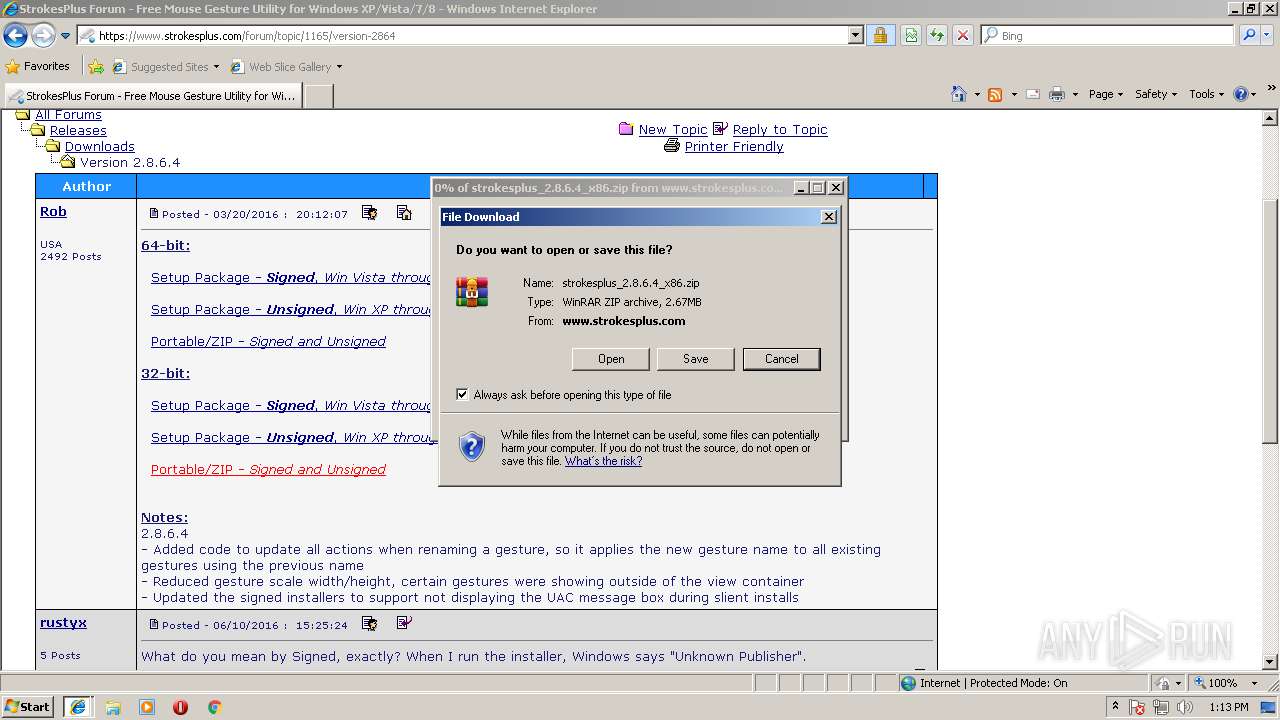Open the Suggested Sites favorites item

click(165, 67)
